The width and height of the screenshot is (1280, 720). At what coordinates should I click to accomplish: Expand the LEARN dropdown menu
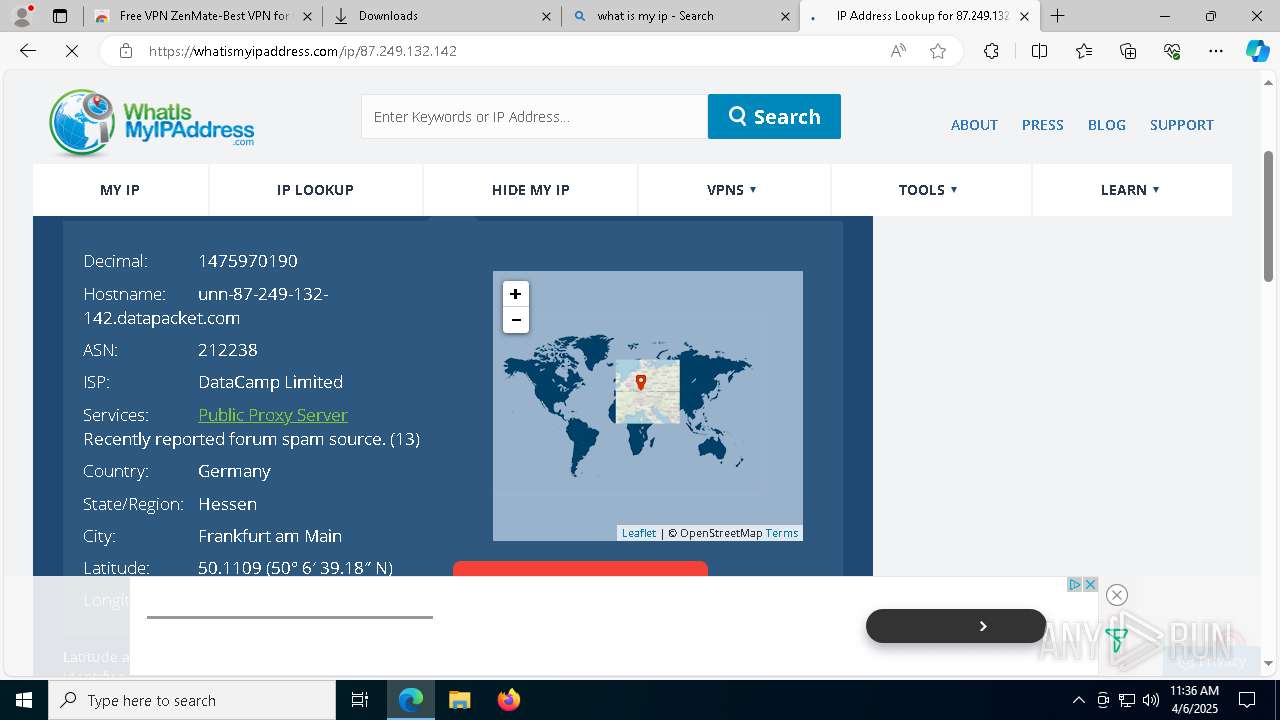point(1130,190)
